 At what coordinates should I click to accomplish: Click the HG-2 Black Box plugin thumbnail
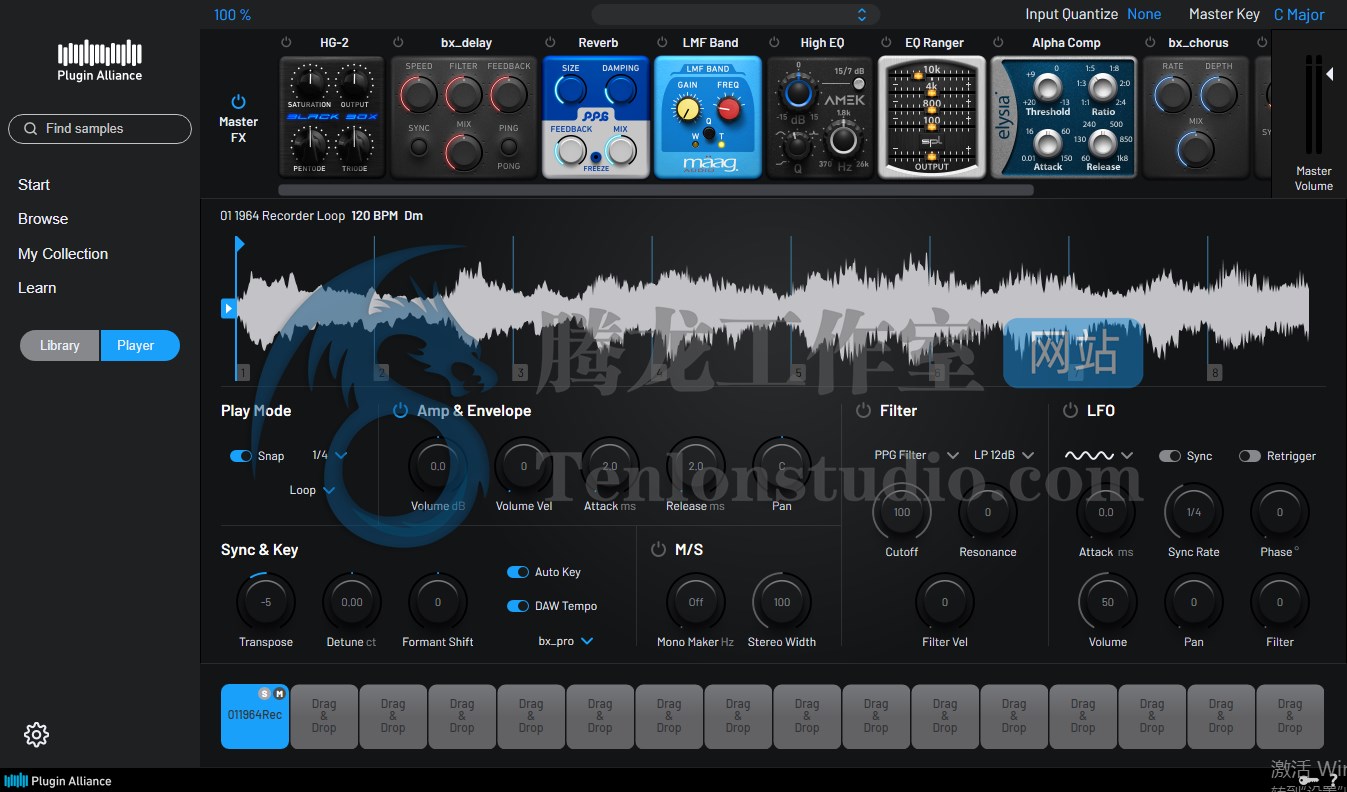pos(332,117)
